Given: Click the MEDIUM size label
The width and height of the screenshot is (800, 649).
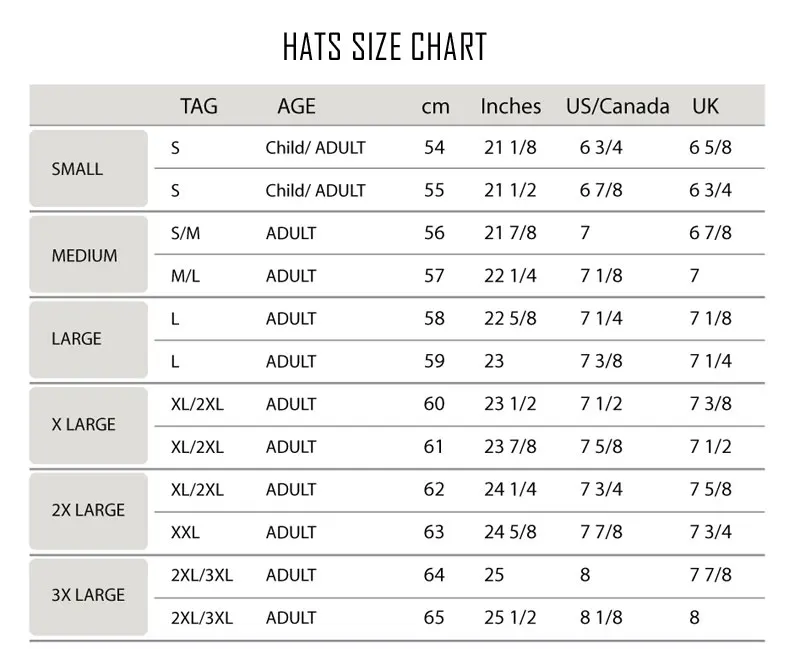Looking at the screenshot, I should (84, 255).
